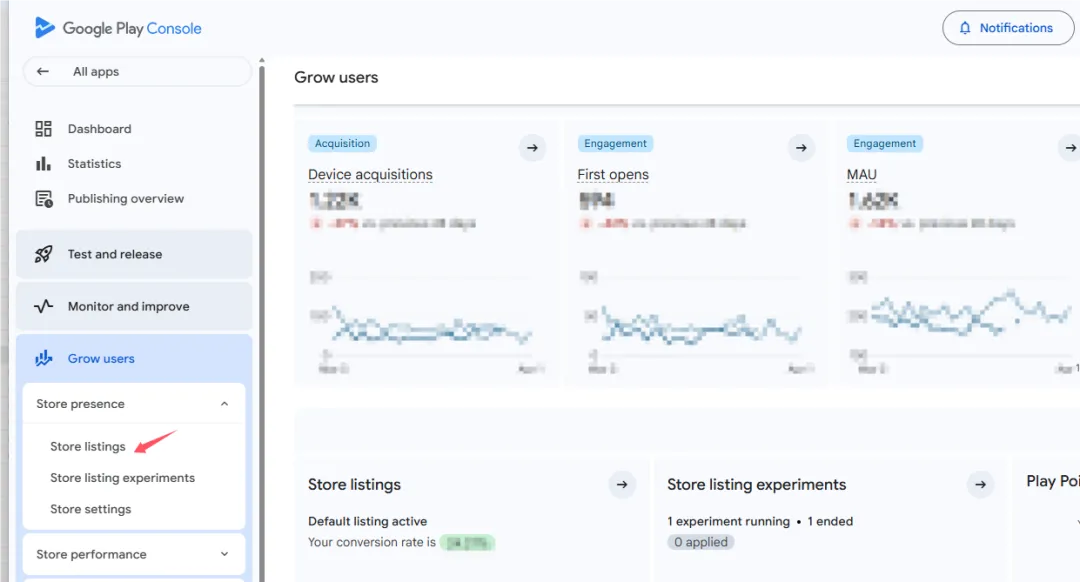The image size is (1080, 582).
Task: Click the Notifications button
Action: pyautogui.click(x=1008, y=28)
